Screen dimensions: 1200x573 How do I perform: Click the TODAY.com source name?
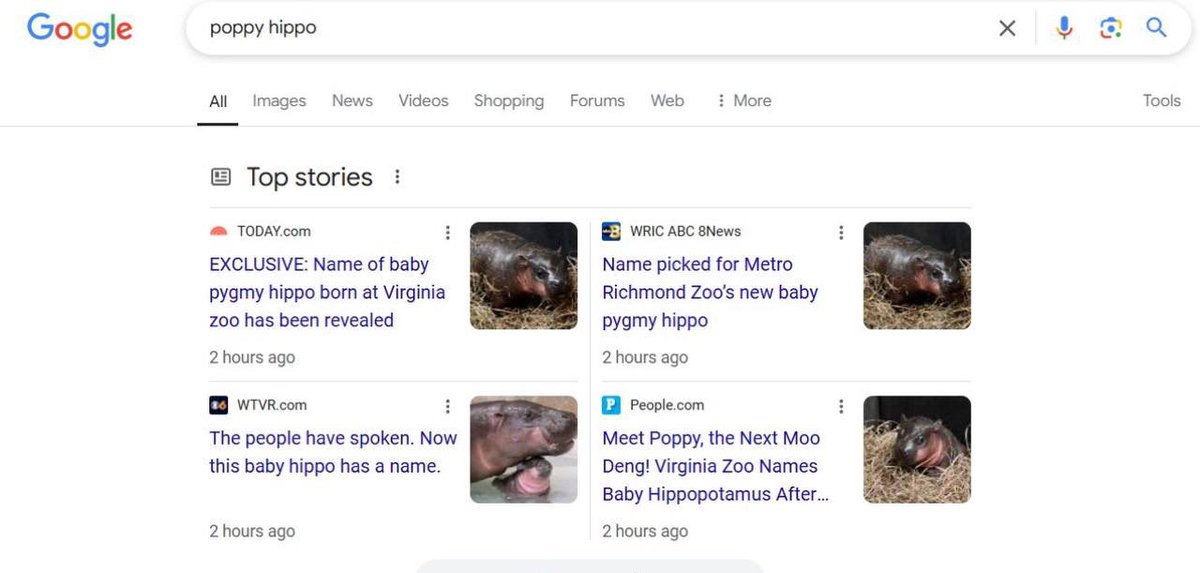pyautogui.click(x=274, y=231)
